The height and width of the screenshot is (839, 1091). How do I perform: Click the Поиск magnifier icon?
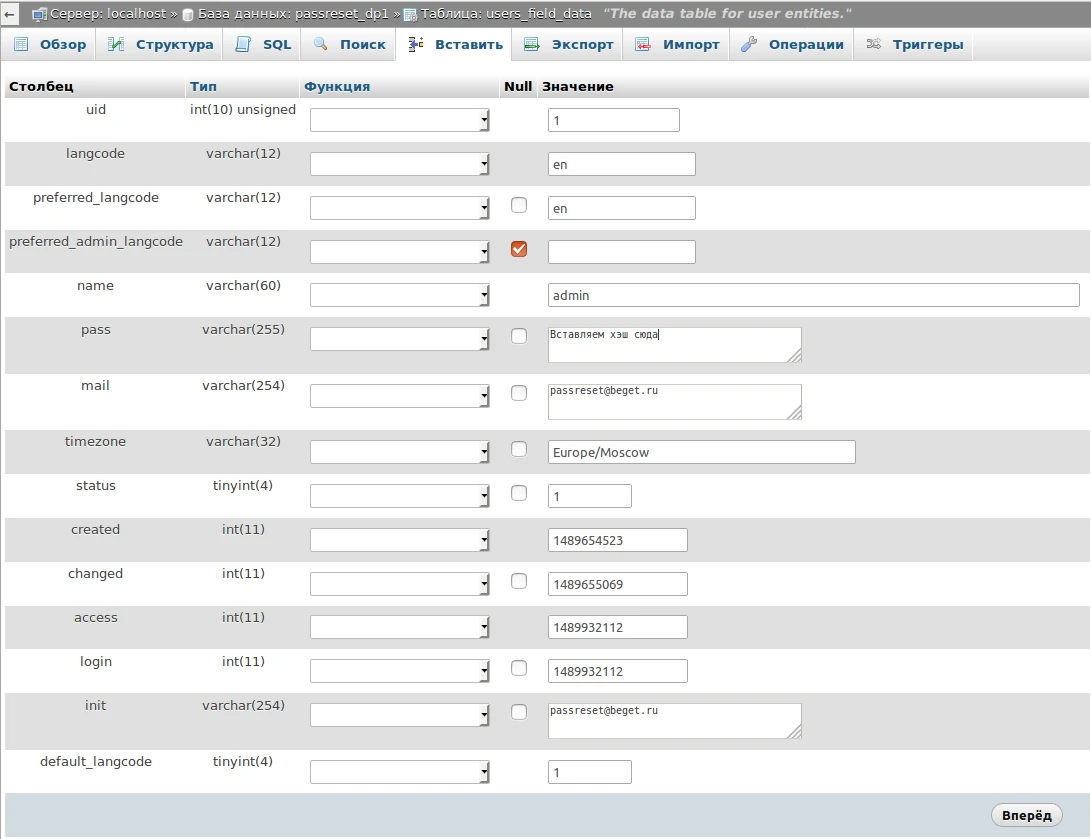[x=320, y=45]
